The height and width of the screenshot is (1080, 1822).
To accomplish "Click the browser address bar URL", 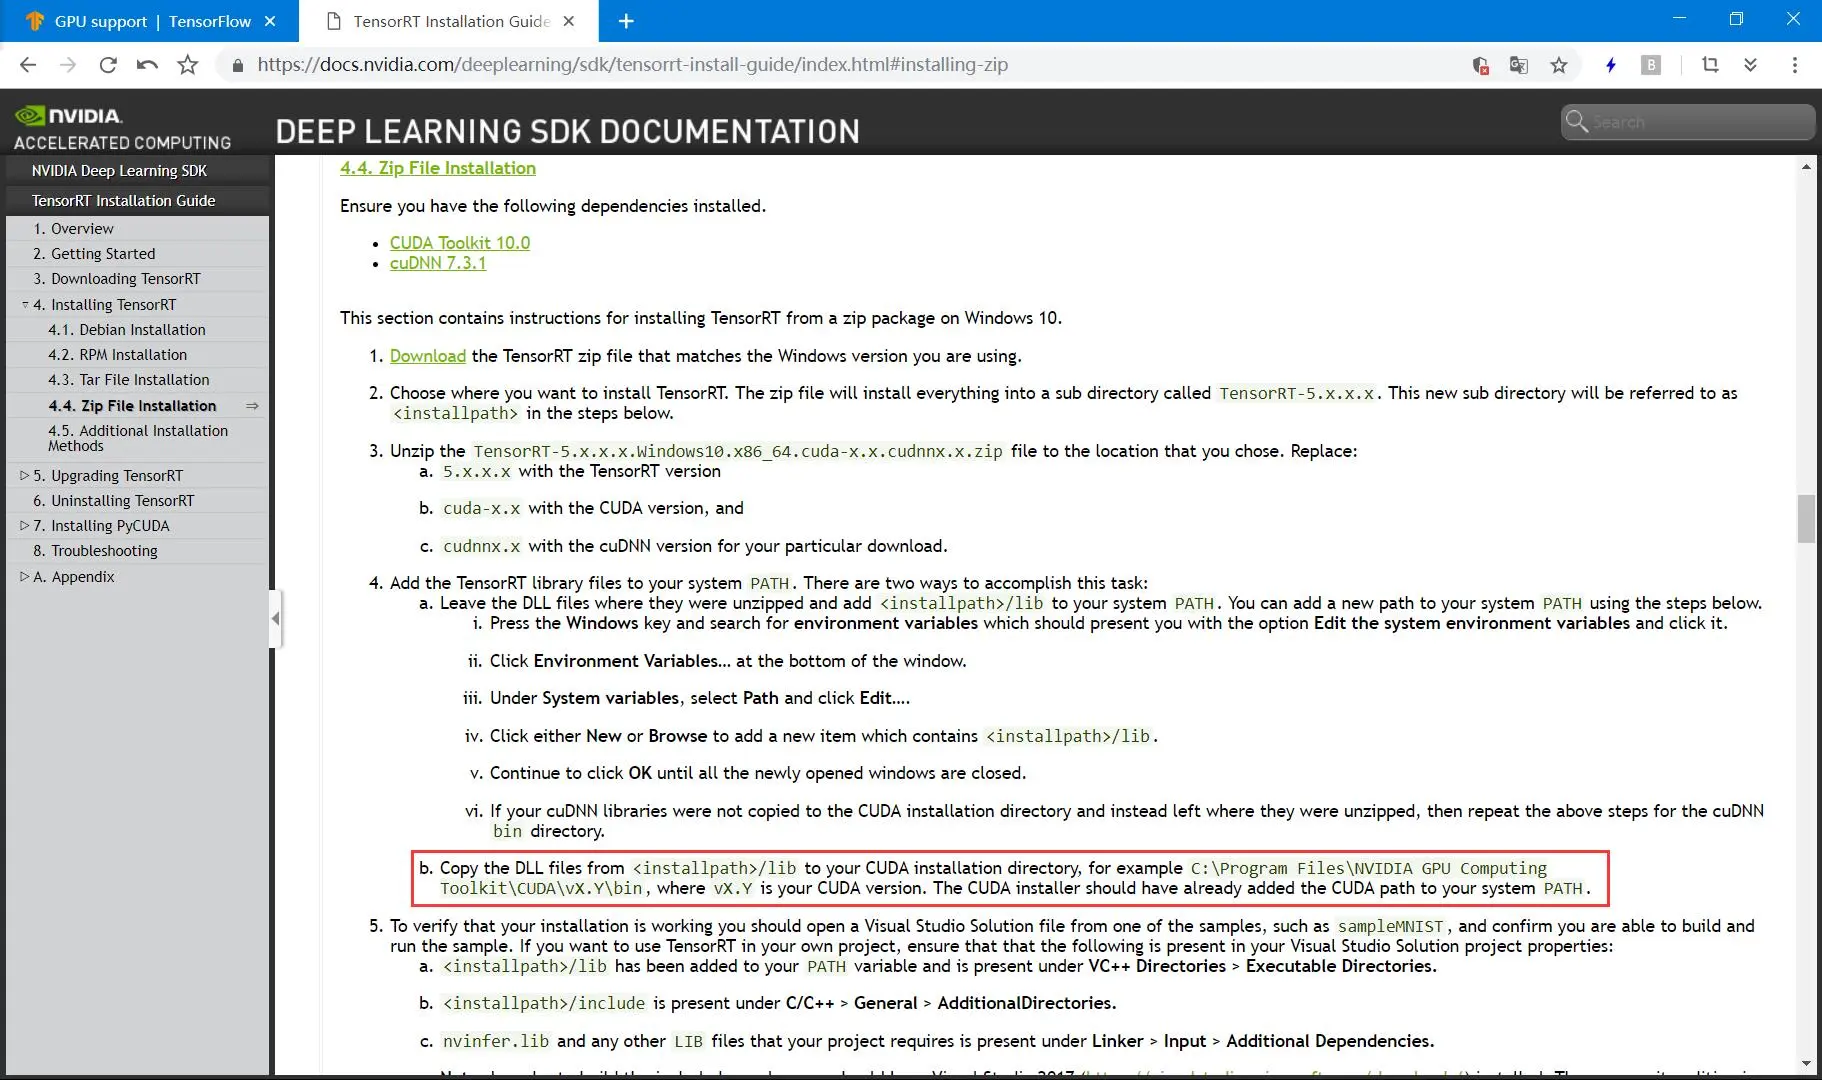I will (632, 65).
